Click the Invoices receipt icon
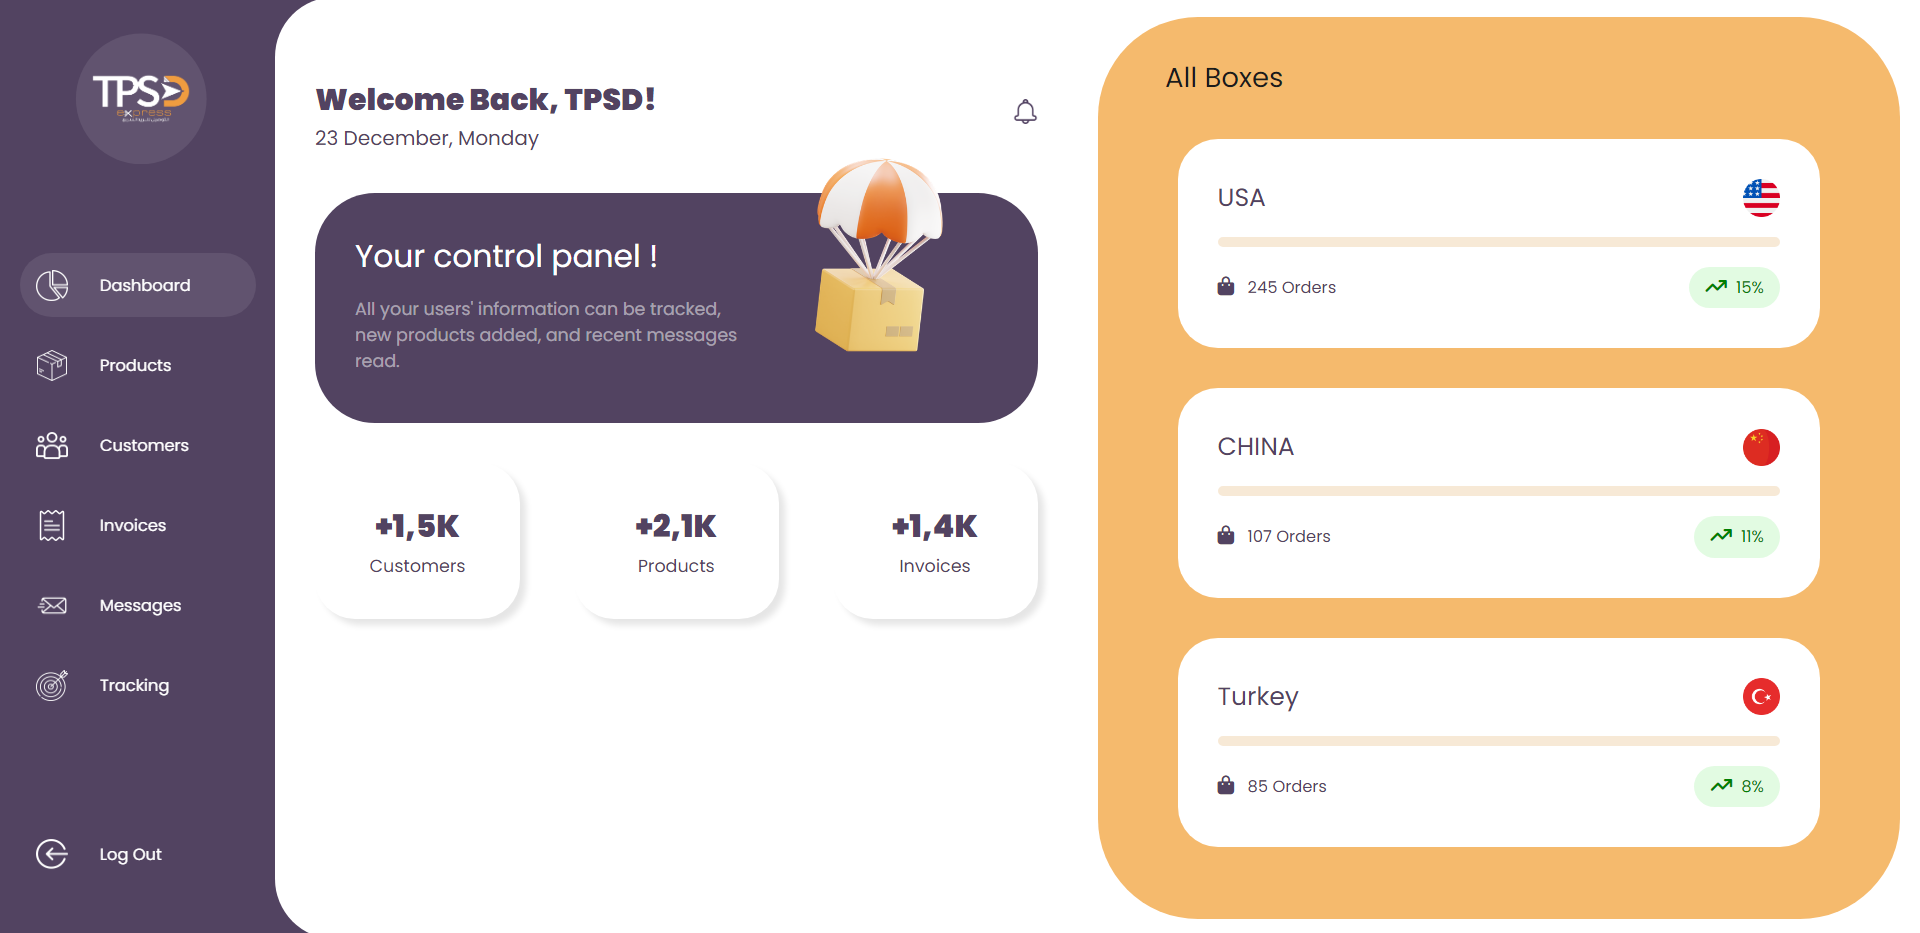 52,525
